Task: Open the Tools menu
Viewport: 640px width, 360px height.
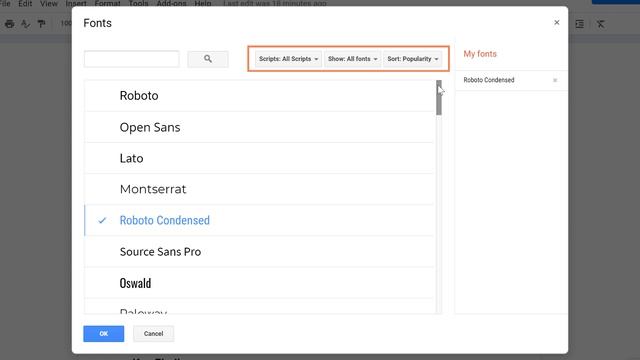Action: (138, 4)
